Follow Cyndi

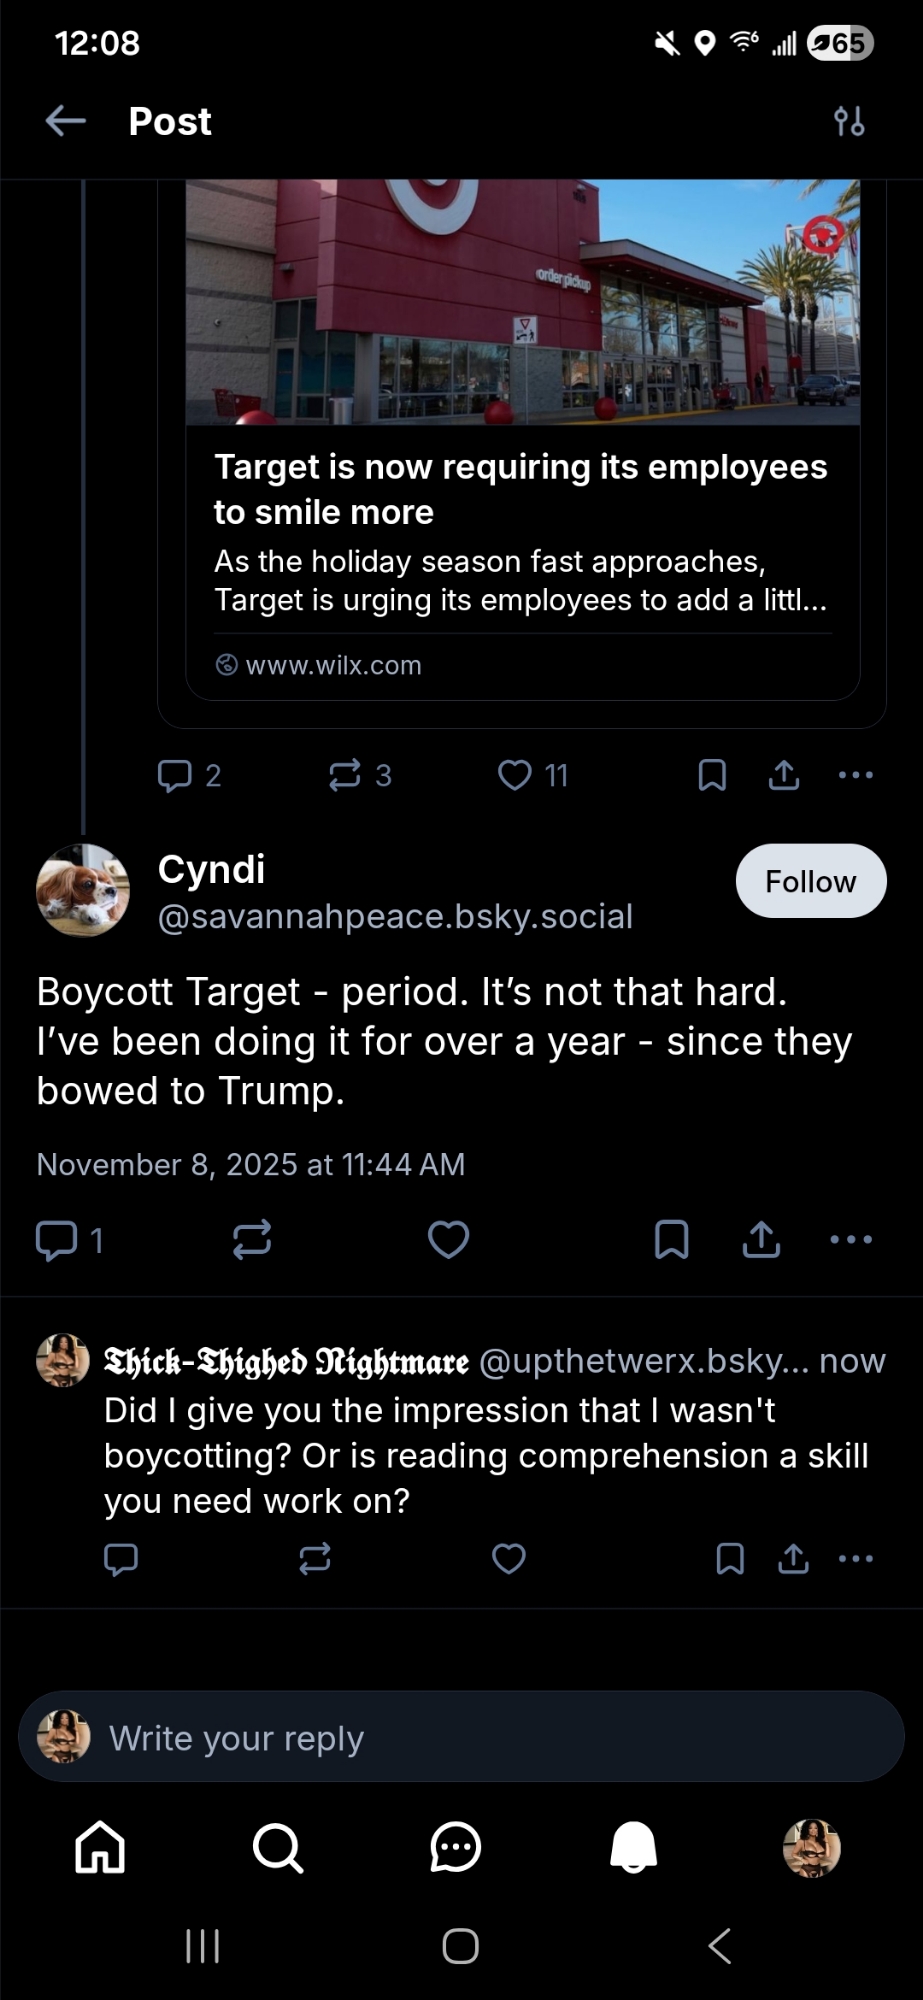pos(810,882)
